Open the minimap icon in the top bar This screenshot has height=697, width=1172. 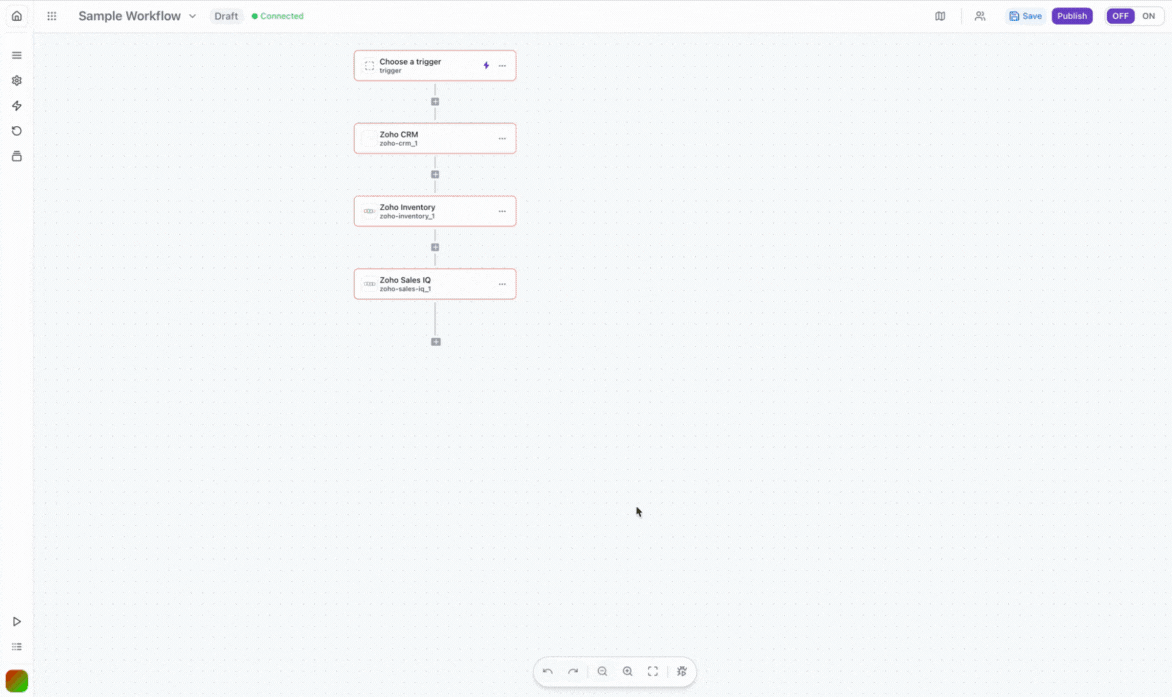point(940,16)
